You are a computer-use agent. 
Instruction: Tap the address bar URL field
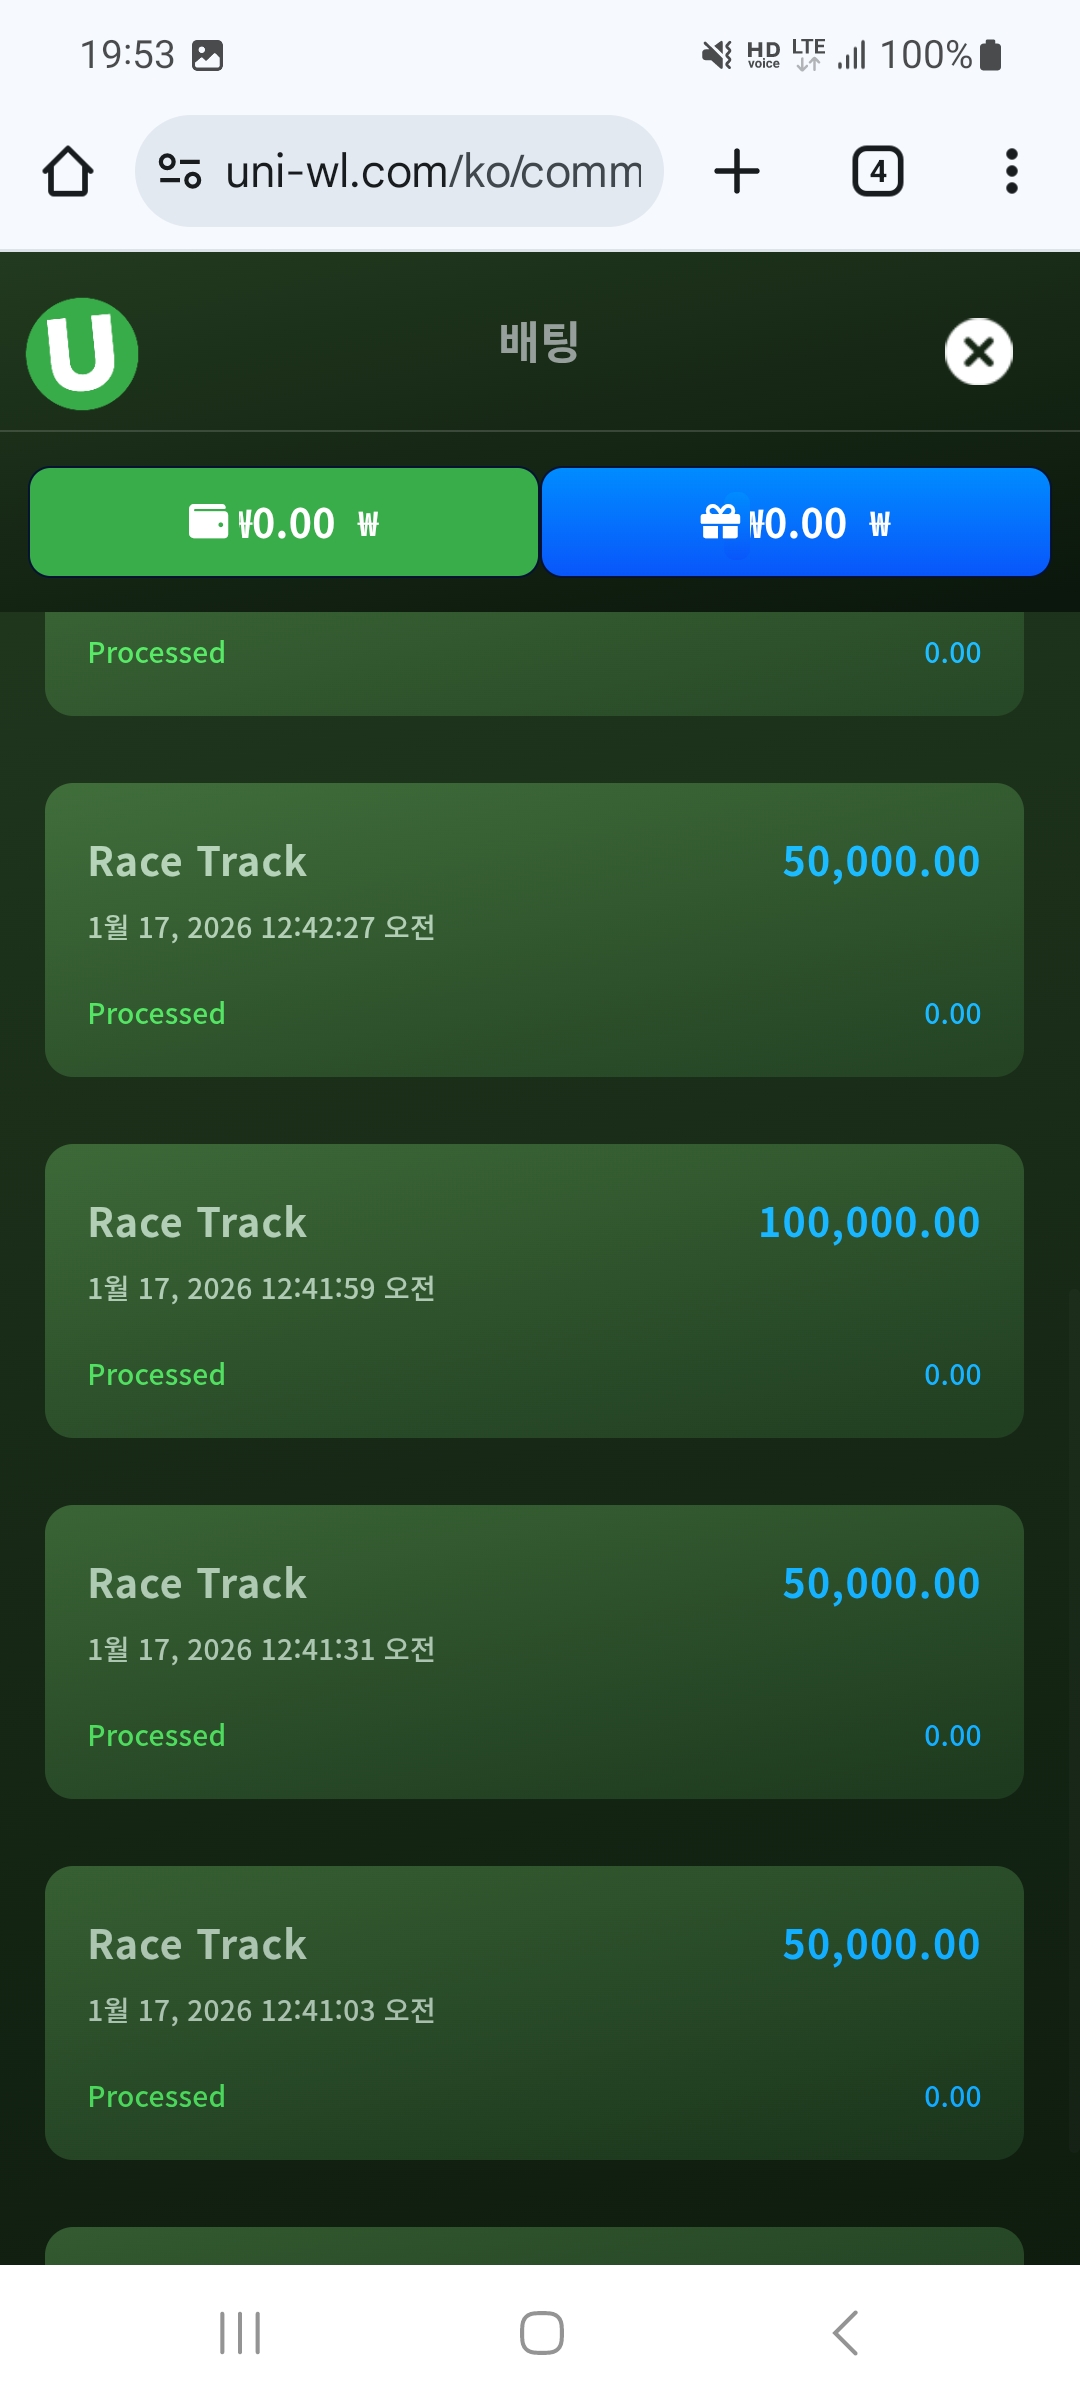pyautogui.click(x=432, y=172)
